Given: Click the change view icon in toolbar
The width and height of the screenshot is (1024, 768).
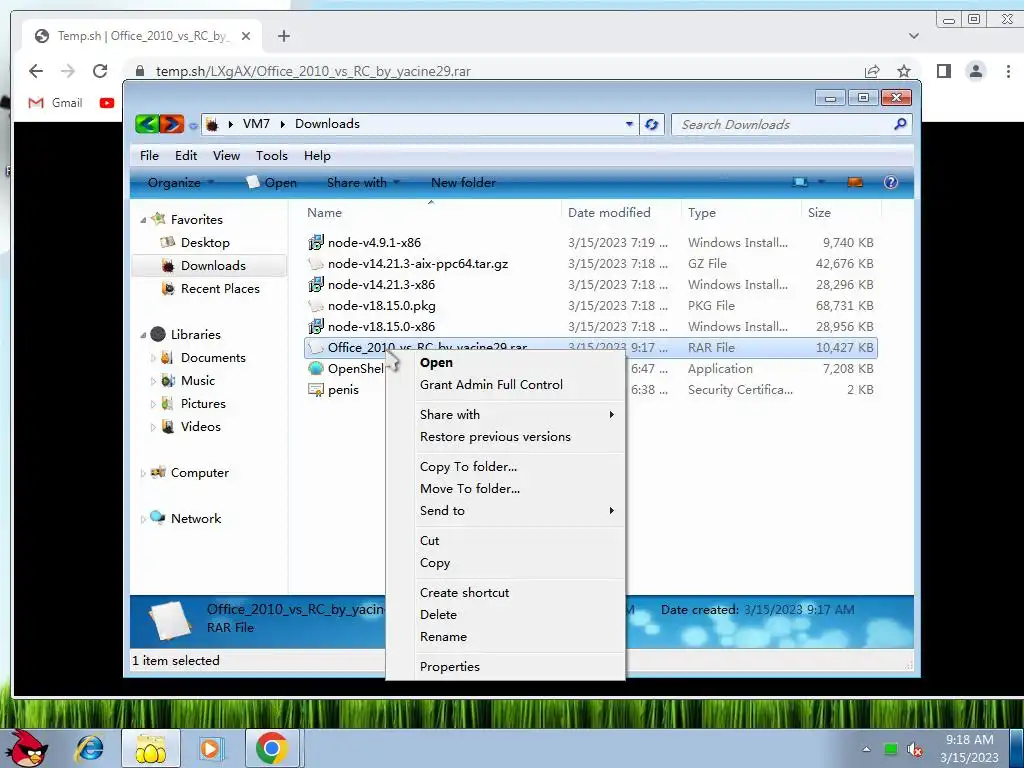Looking at the screenshot, I should (800, 182).
